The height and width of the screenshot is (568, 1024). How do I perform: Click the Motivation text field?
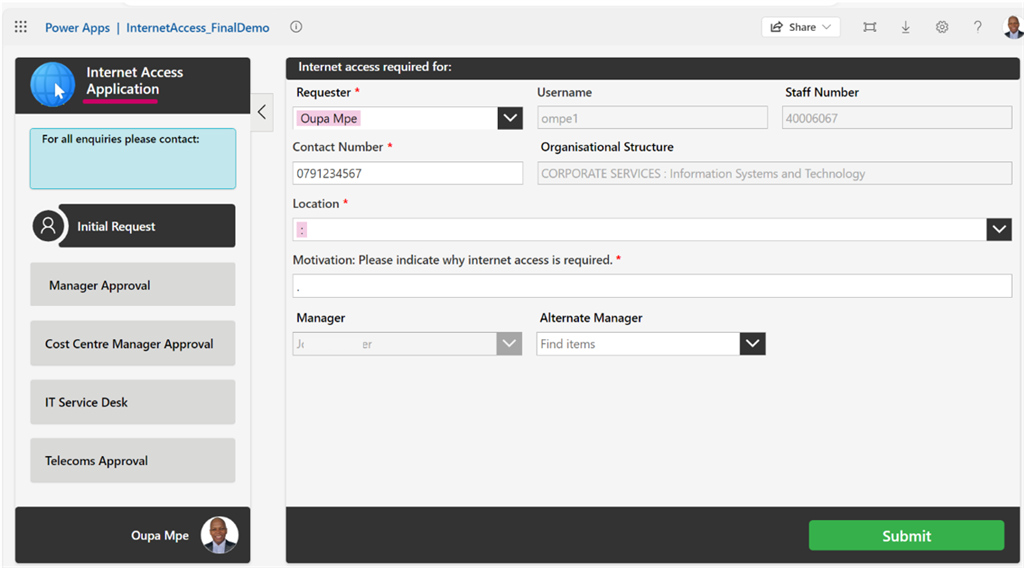[x=652, y=286]
